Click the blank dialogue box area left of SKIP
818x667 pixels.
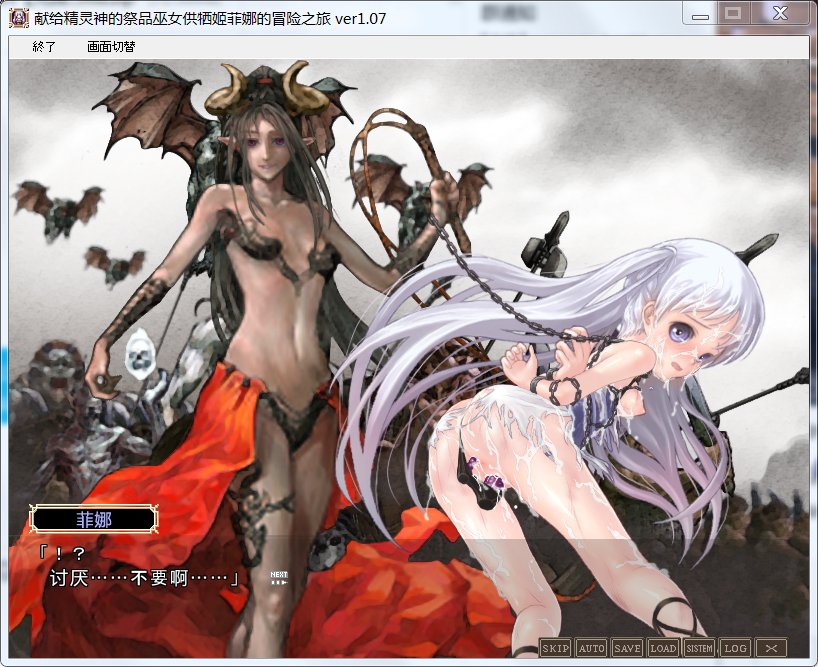click(x=400, y=620)
